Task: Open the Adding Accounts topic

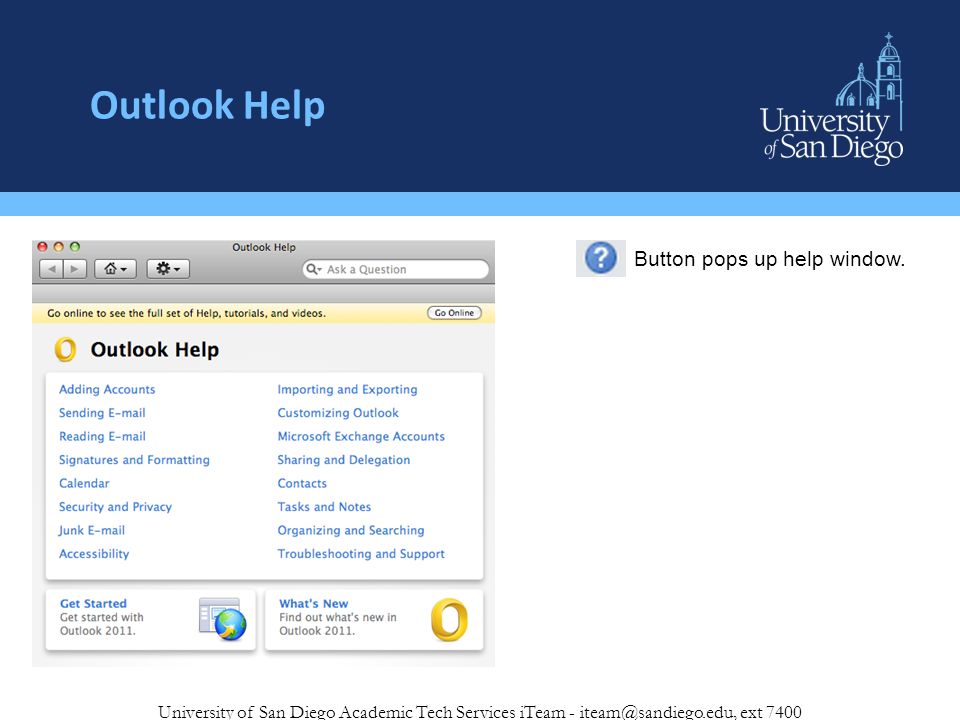Action: 107,389
